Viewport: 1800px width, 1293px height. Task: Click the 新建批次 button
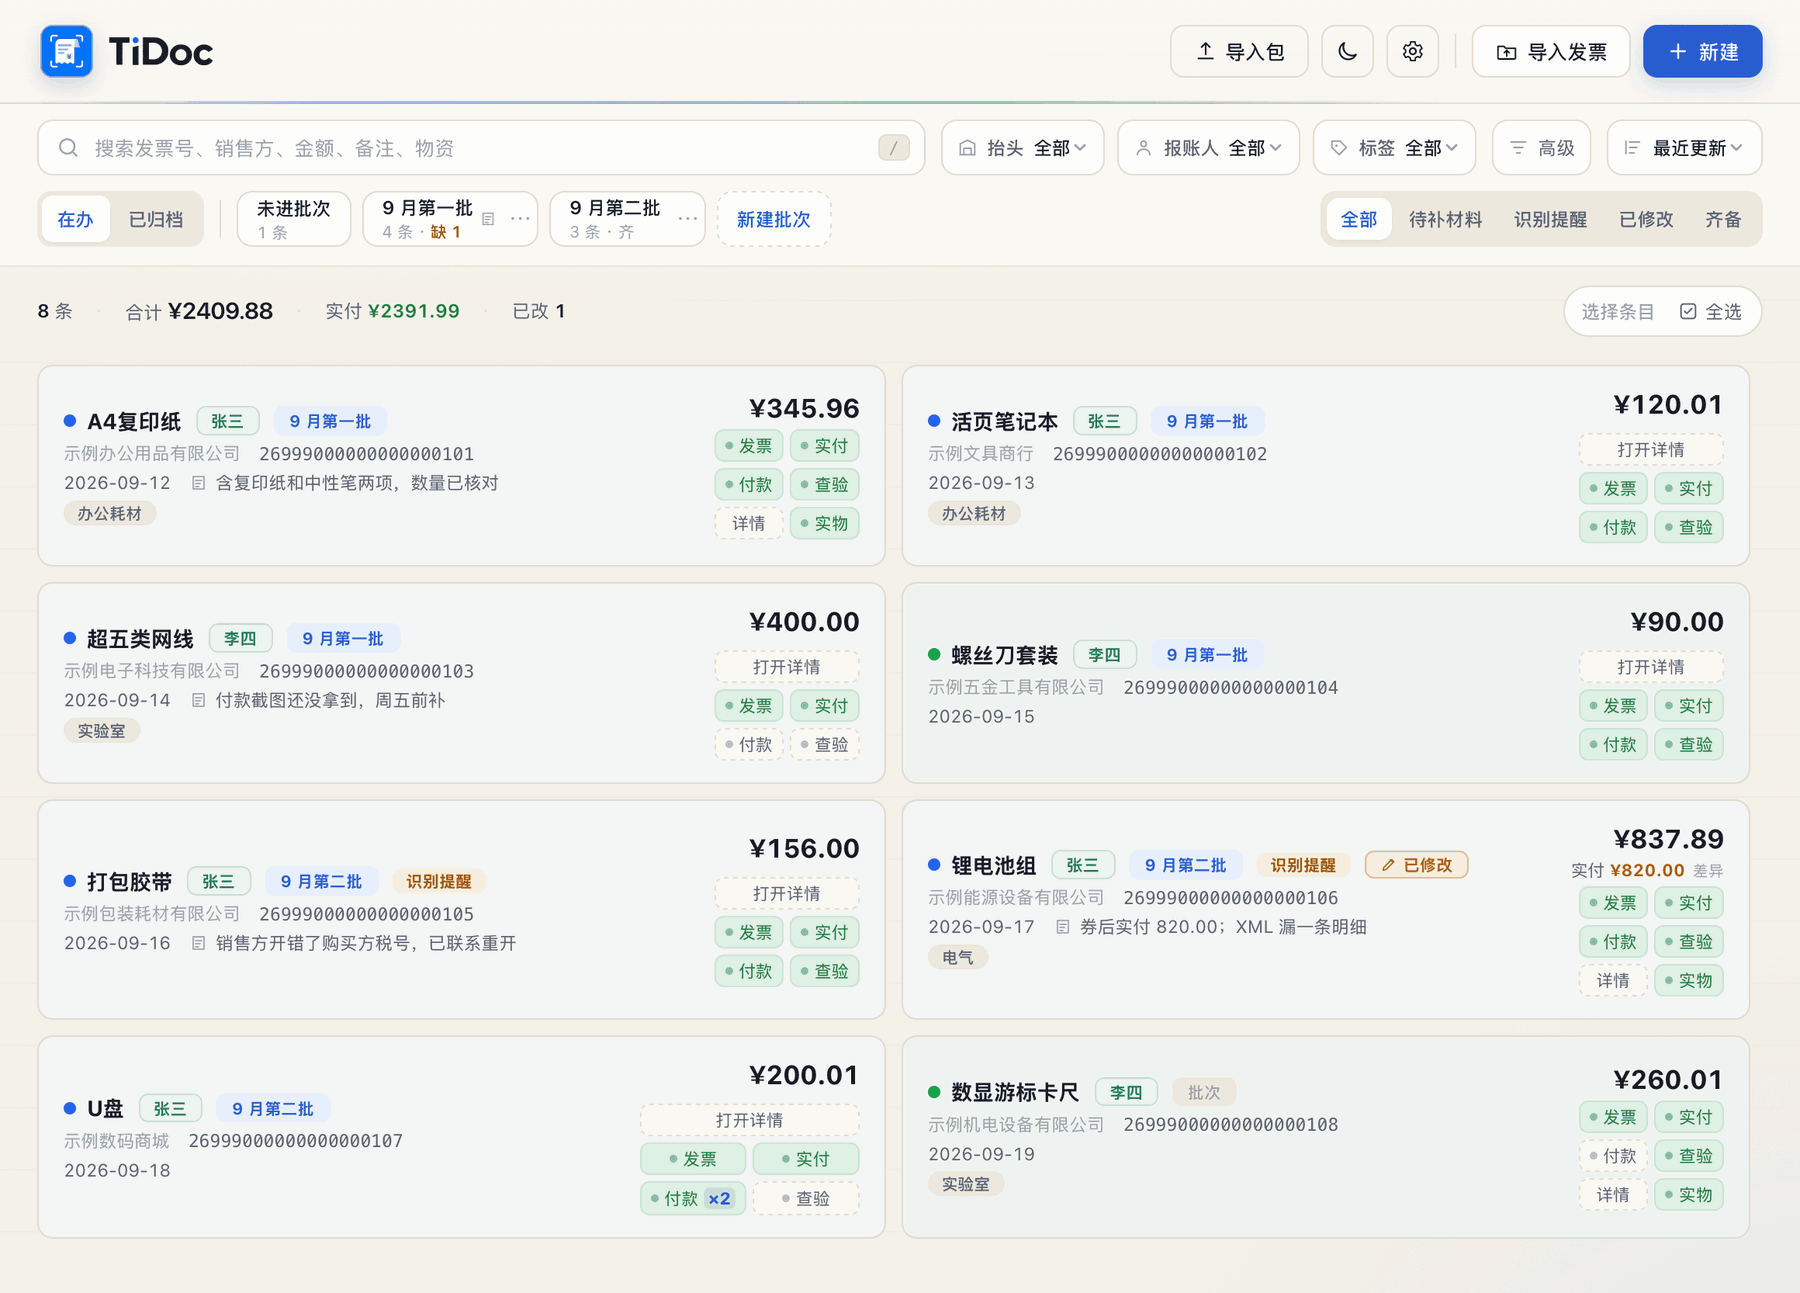click(773, 219)
